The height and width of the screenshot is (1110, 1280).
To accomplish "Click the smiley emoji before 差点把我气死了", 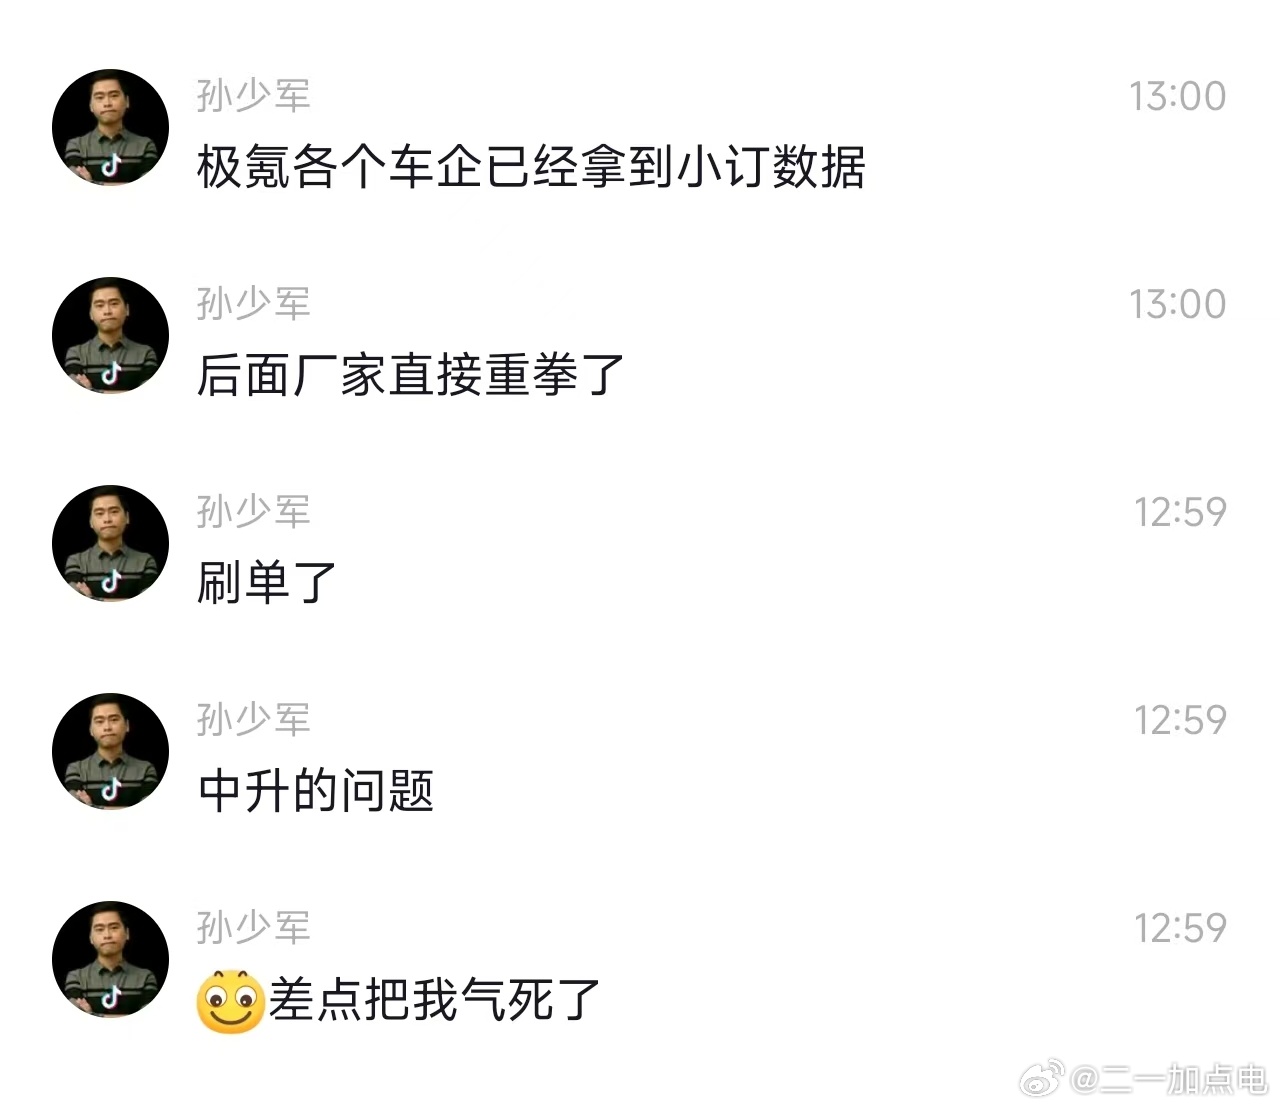I will click(230, 1000).
